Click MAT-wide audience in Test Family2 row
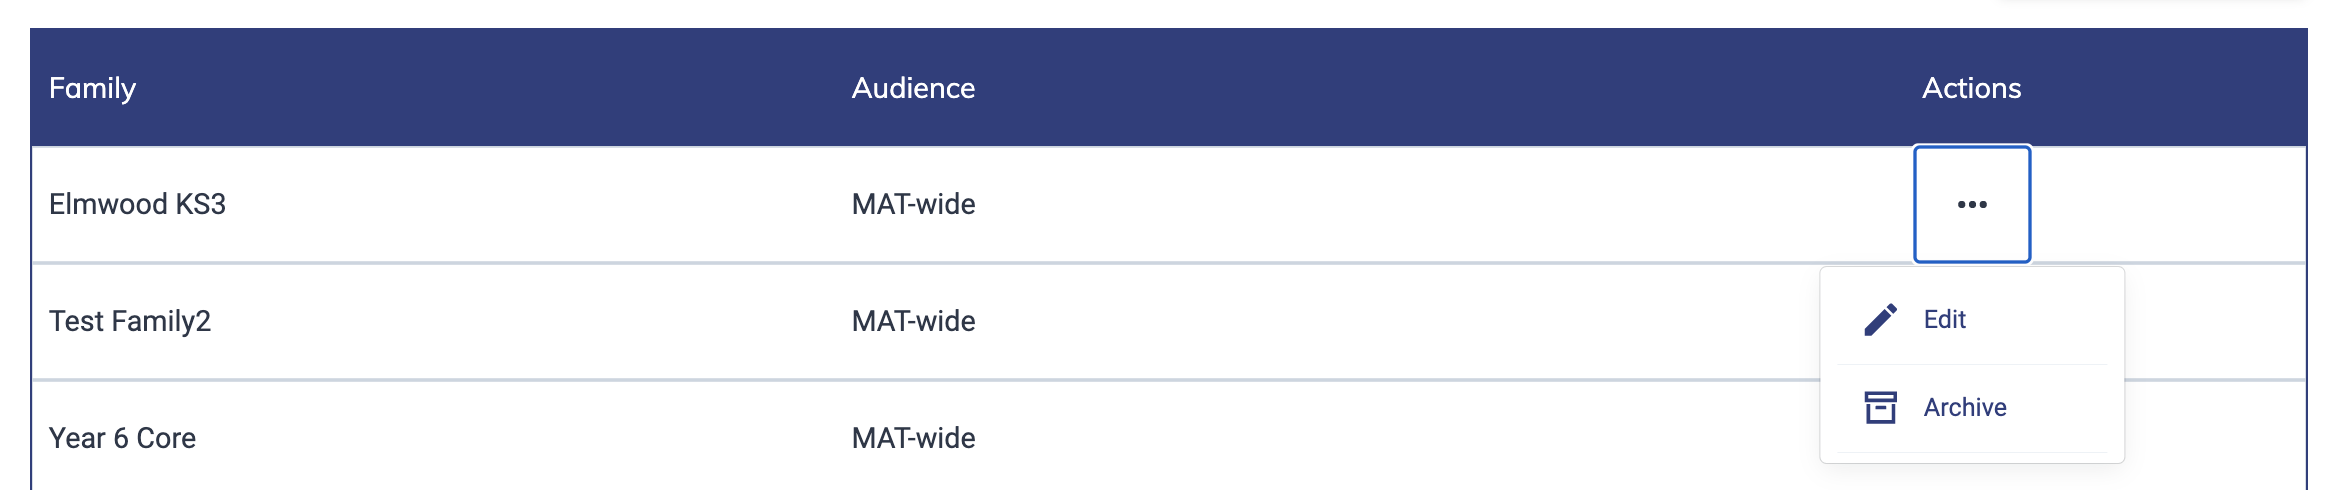 (913, 321)
